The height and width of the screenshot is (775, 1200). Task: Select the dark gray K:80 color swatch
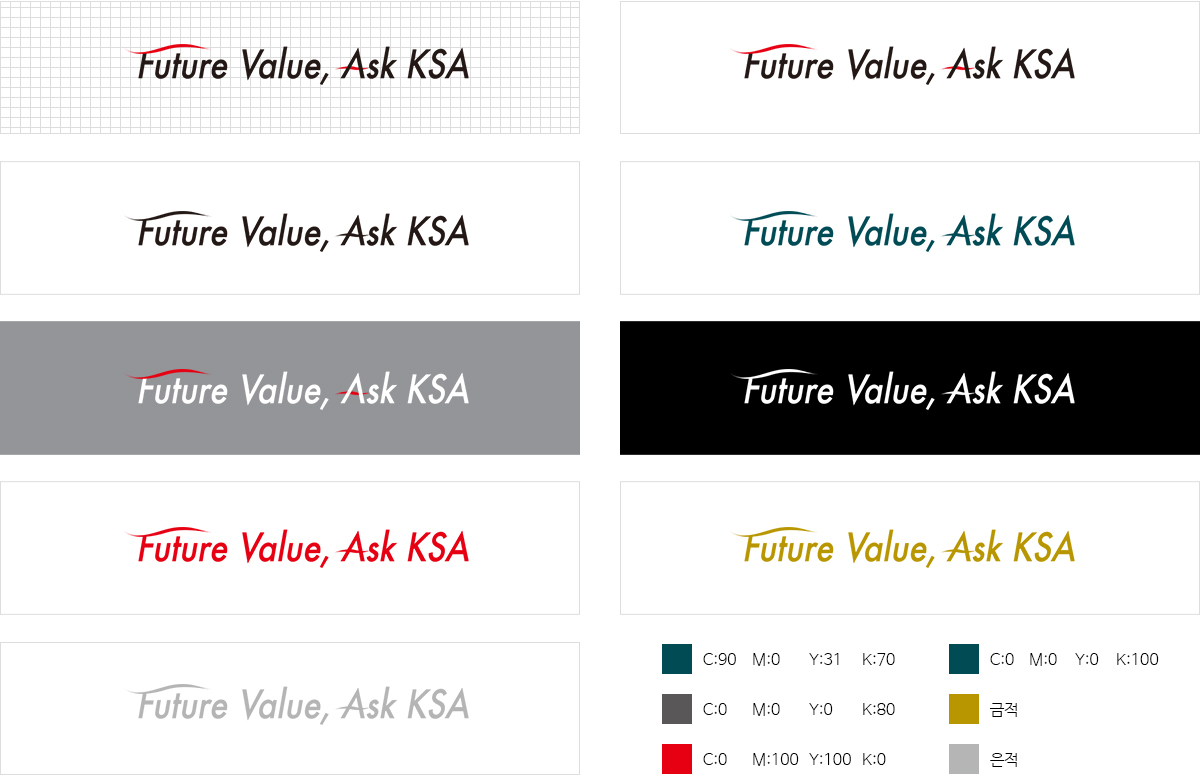677,709
